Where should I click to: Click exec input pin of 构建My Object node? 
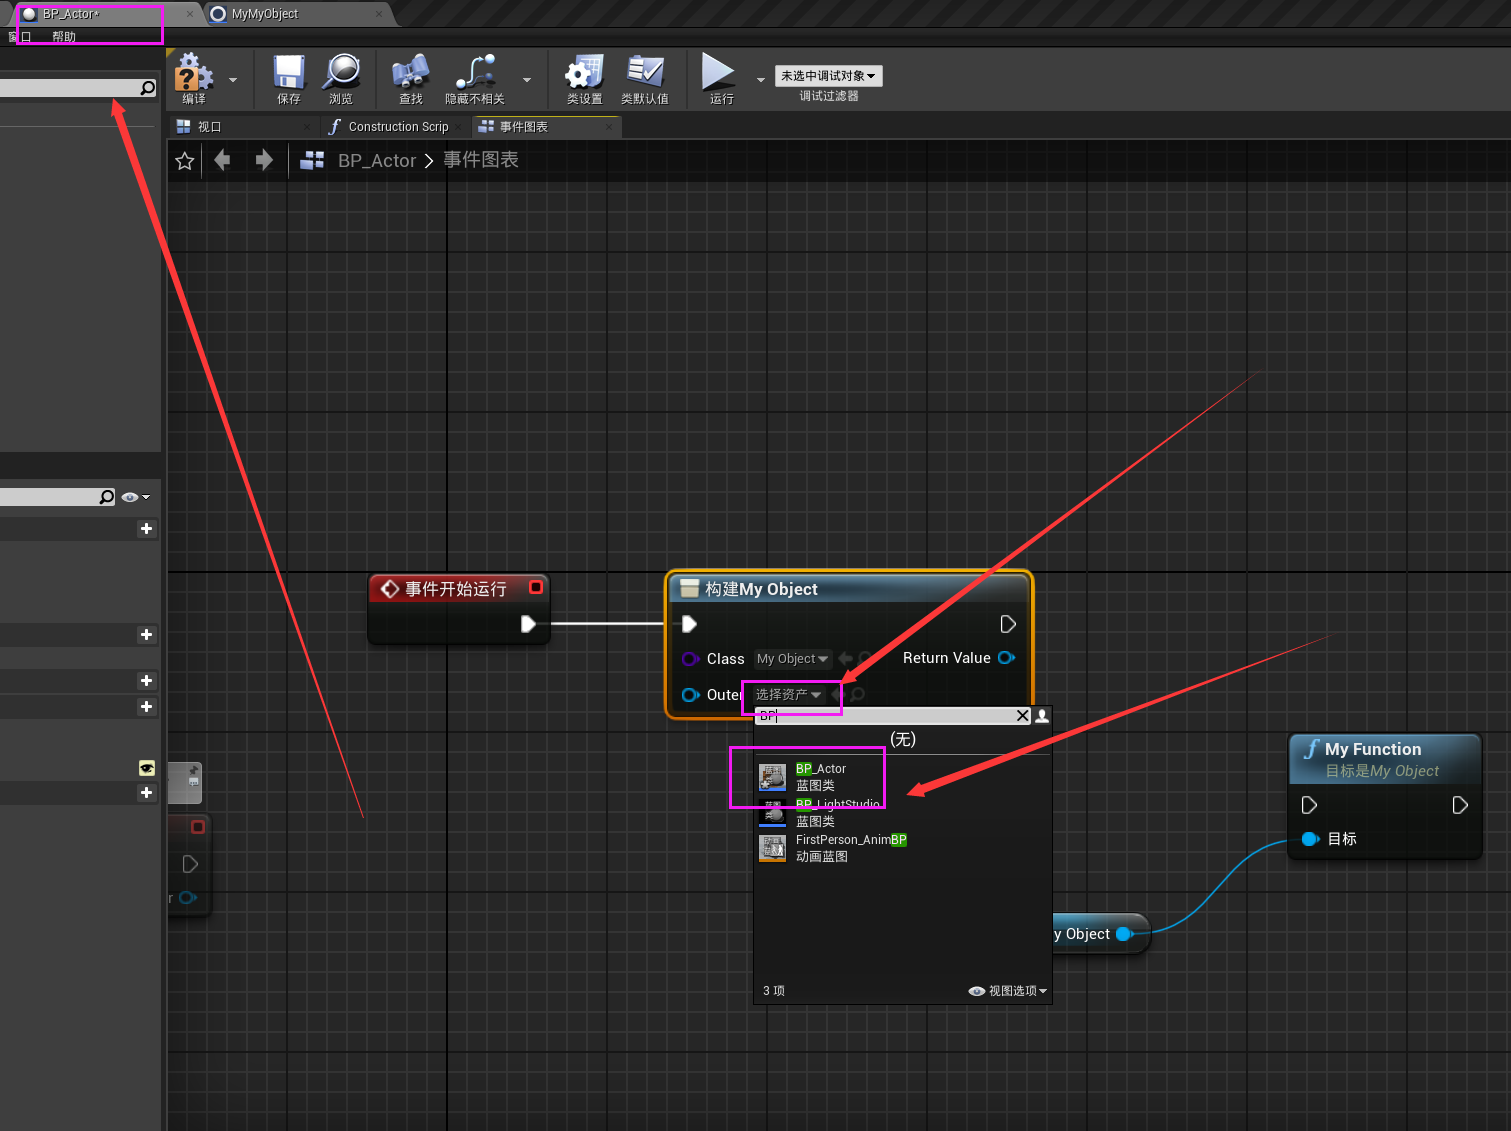(689, 624)
